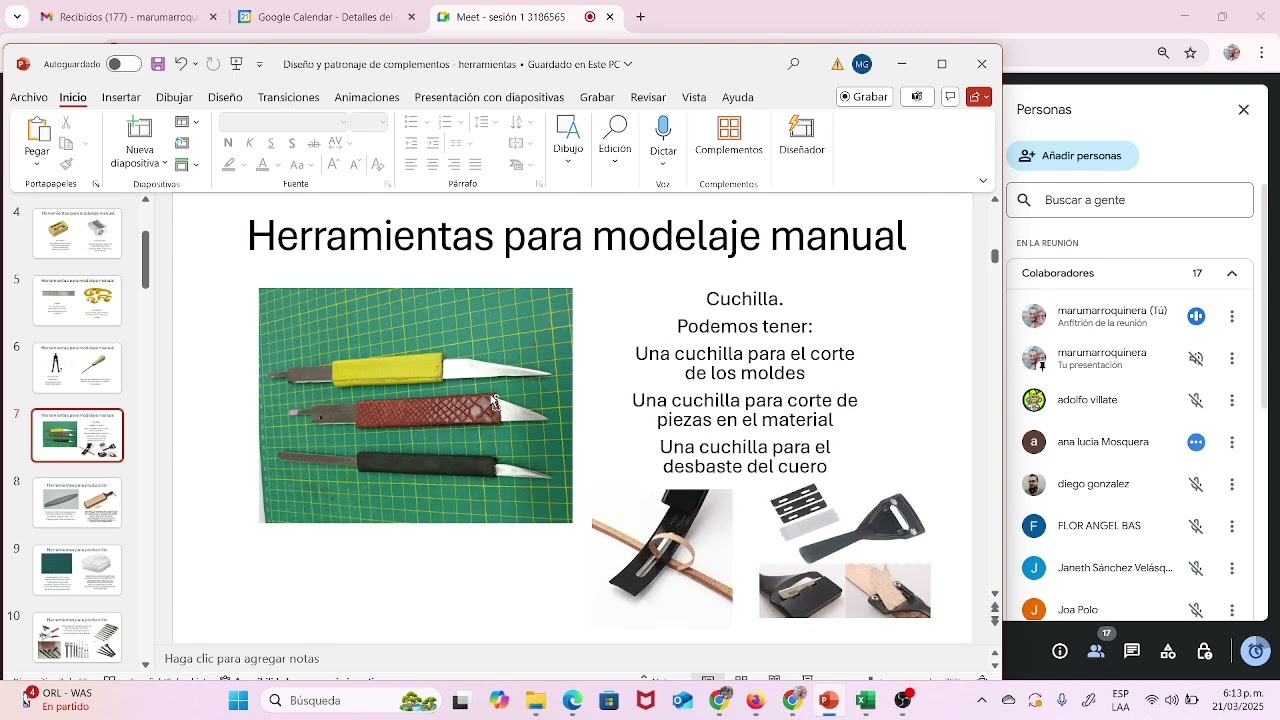The width and height of the screenshot is (1280, 720).
Task: Open the Transiciones ribbon tab
Action: pos(288,97)
